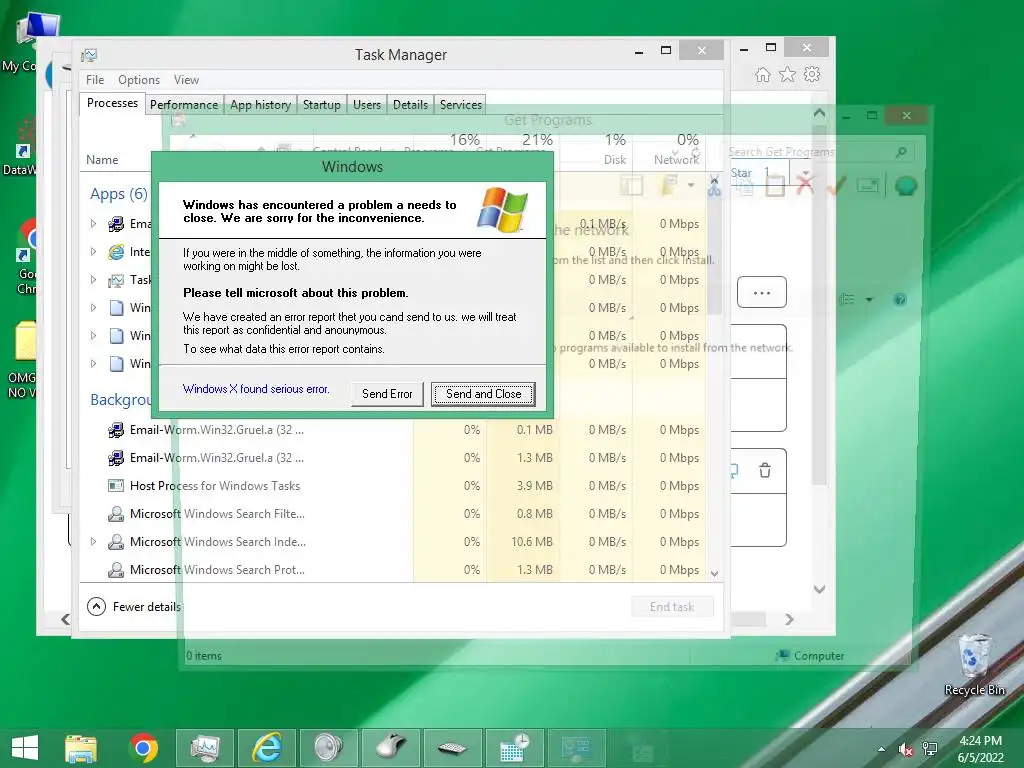Click the Internet Explorer icon in Apps list
Viewport: 1024px width, 768px height.
(x=116, y=252)
